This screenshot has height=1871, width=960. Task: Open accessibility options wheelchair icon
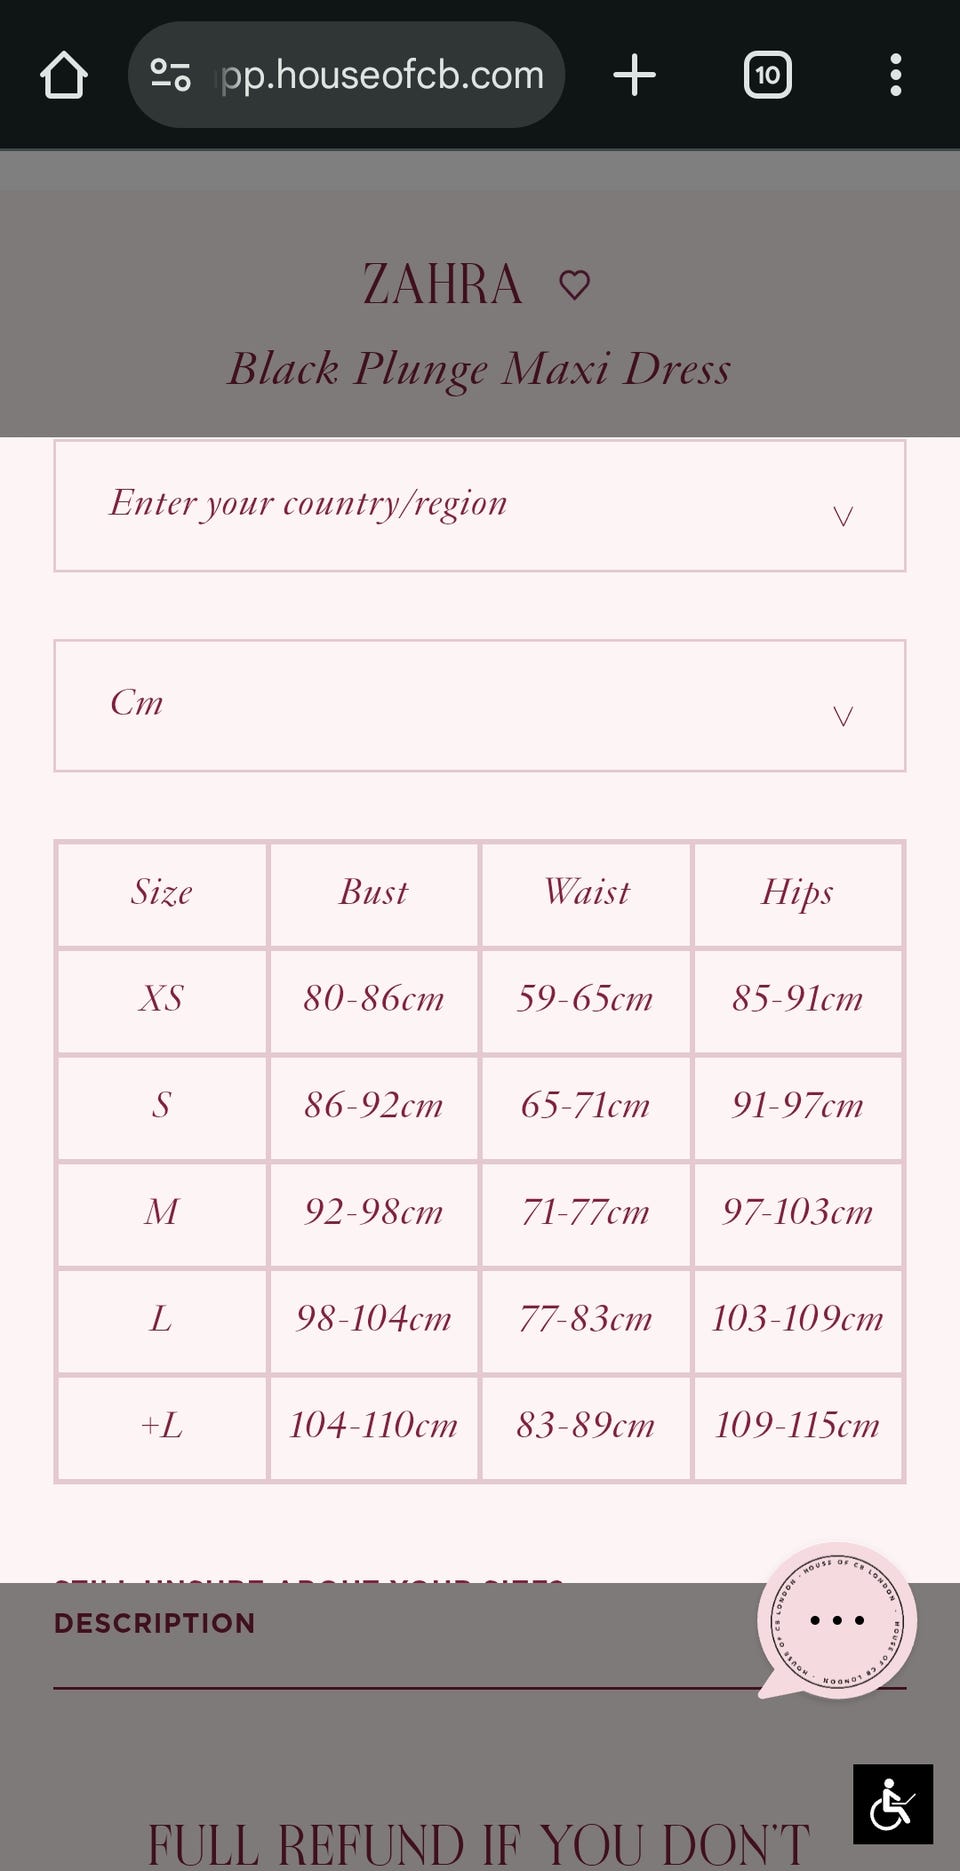[892, 1804]
